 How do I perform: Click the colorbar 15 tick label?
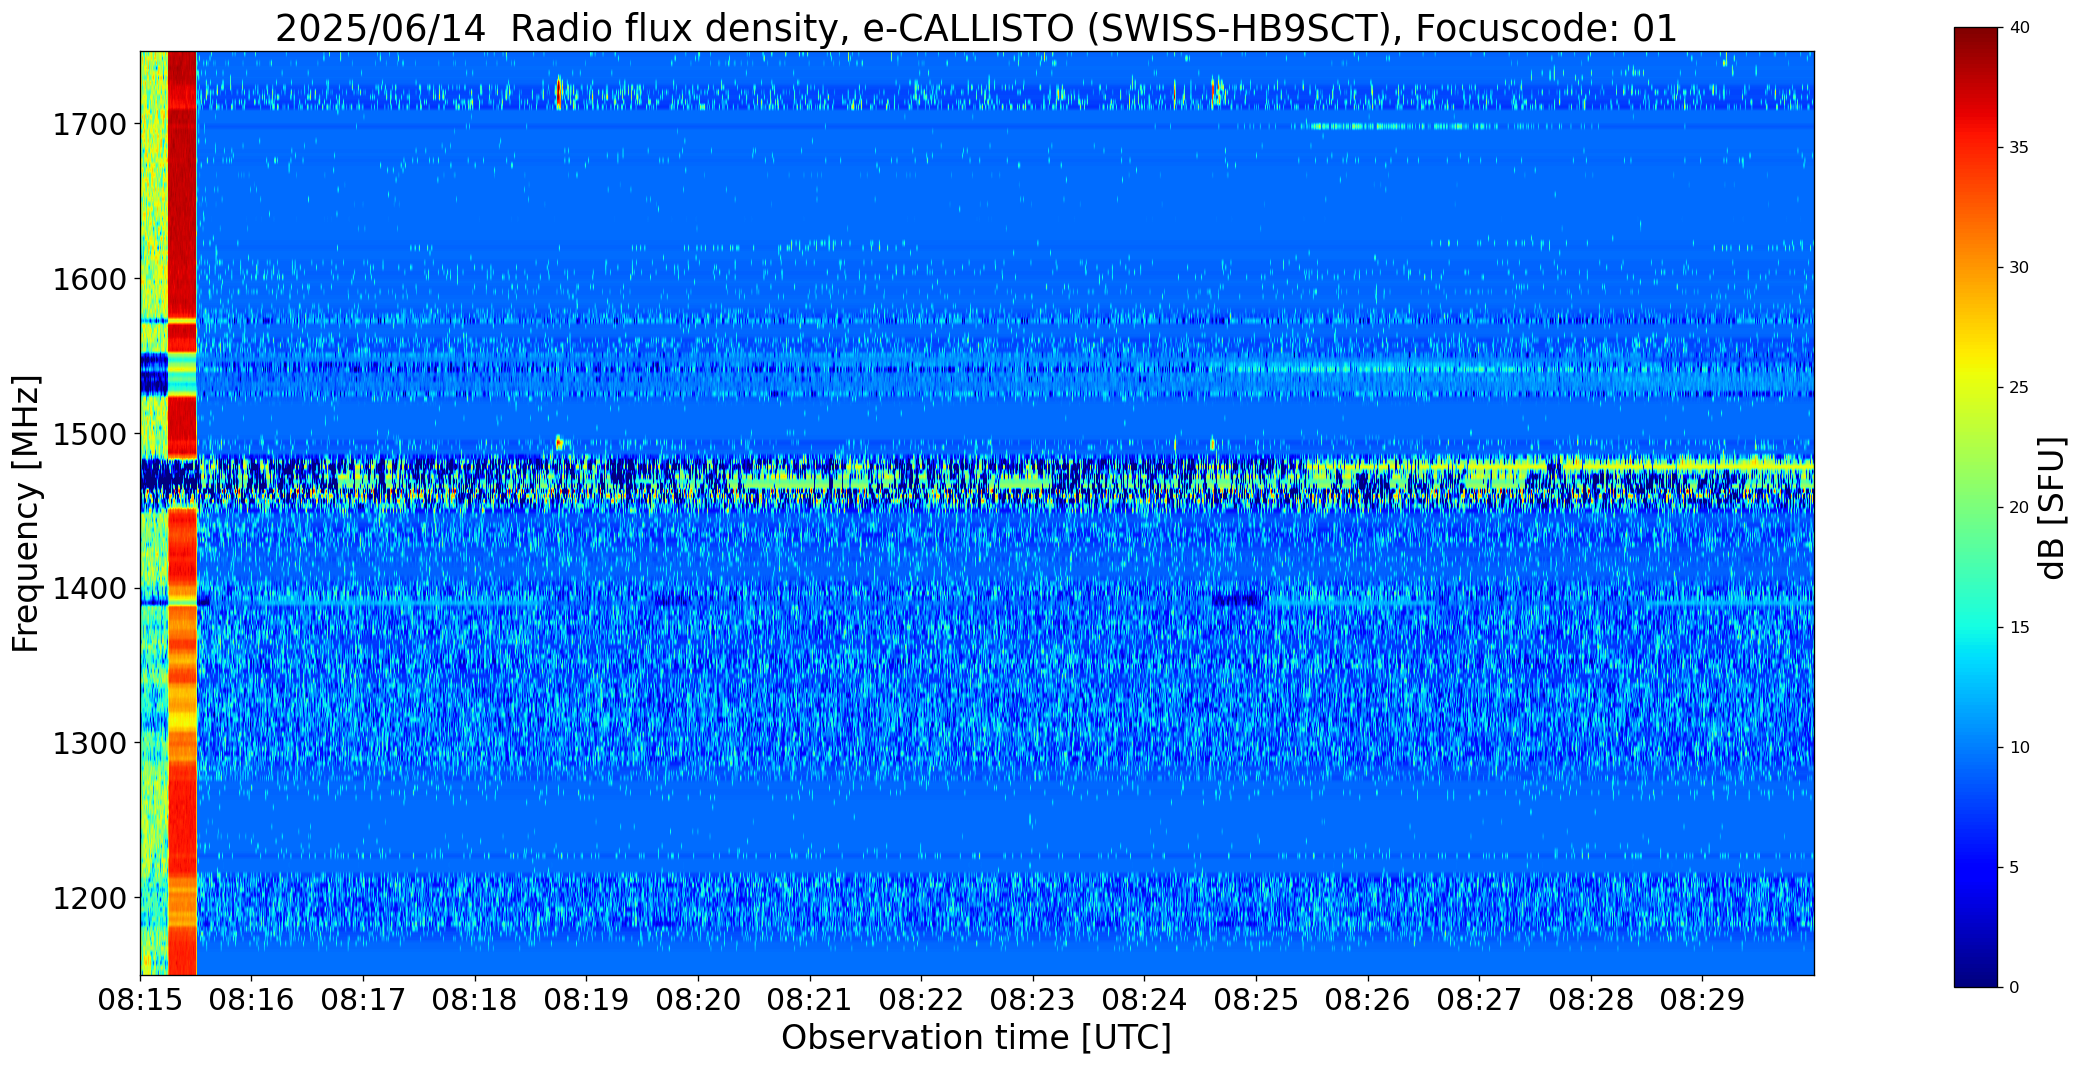click(x=2019, y=628)
